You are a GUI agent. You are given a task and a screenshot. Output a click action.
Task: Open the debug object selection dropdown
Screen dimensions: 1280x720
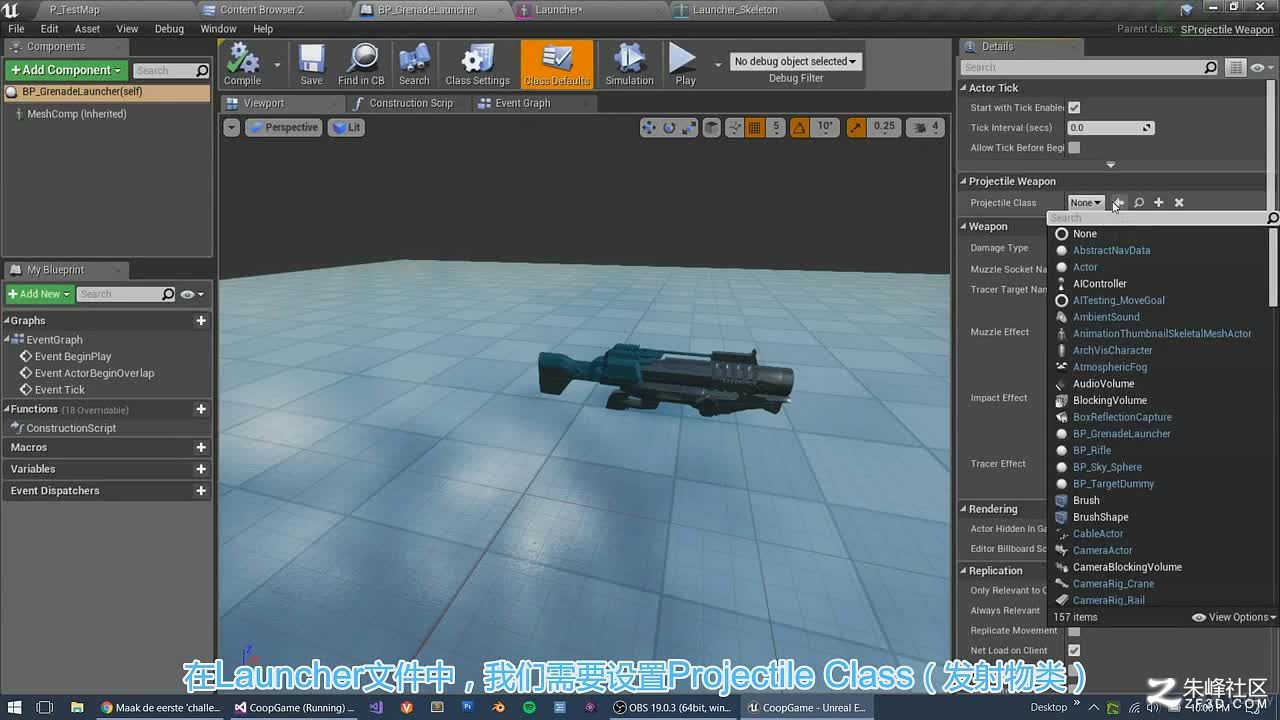point(795,61)
